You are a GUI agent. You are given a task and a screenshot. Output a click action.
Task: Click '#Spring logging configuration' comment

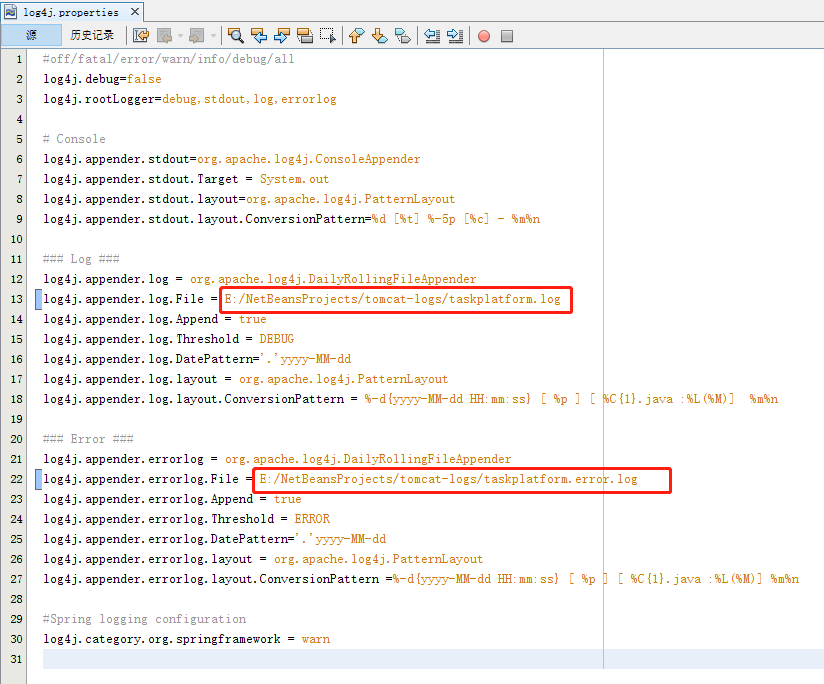(145, 619)
